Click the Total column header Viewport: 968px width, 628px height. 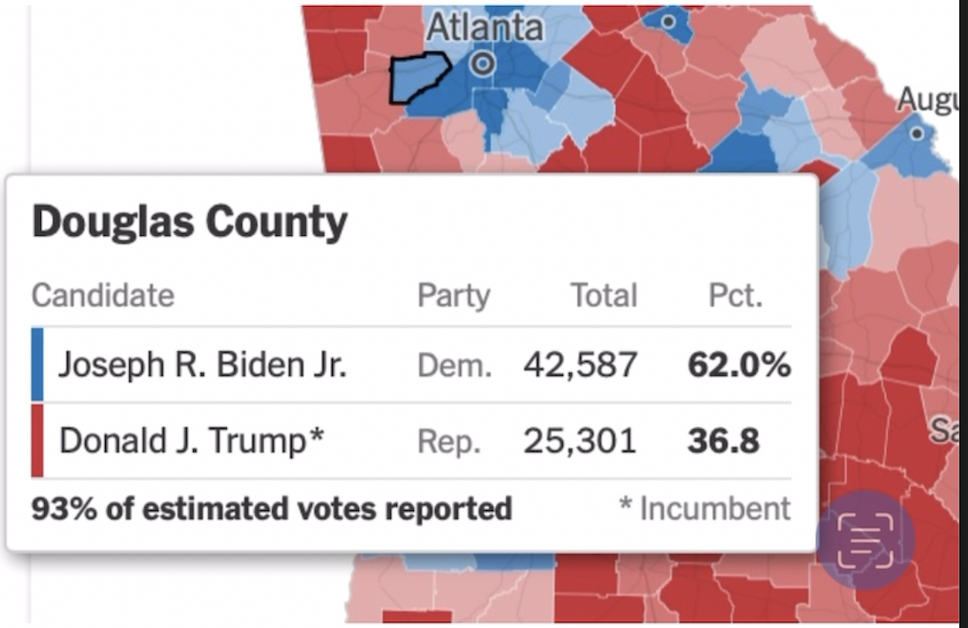click(x=603, y=296)
